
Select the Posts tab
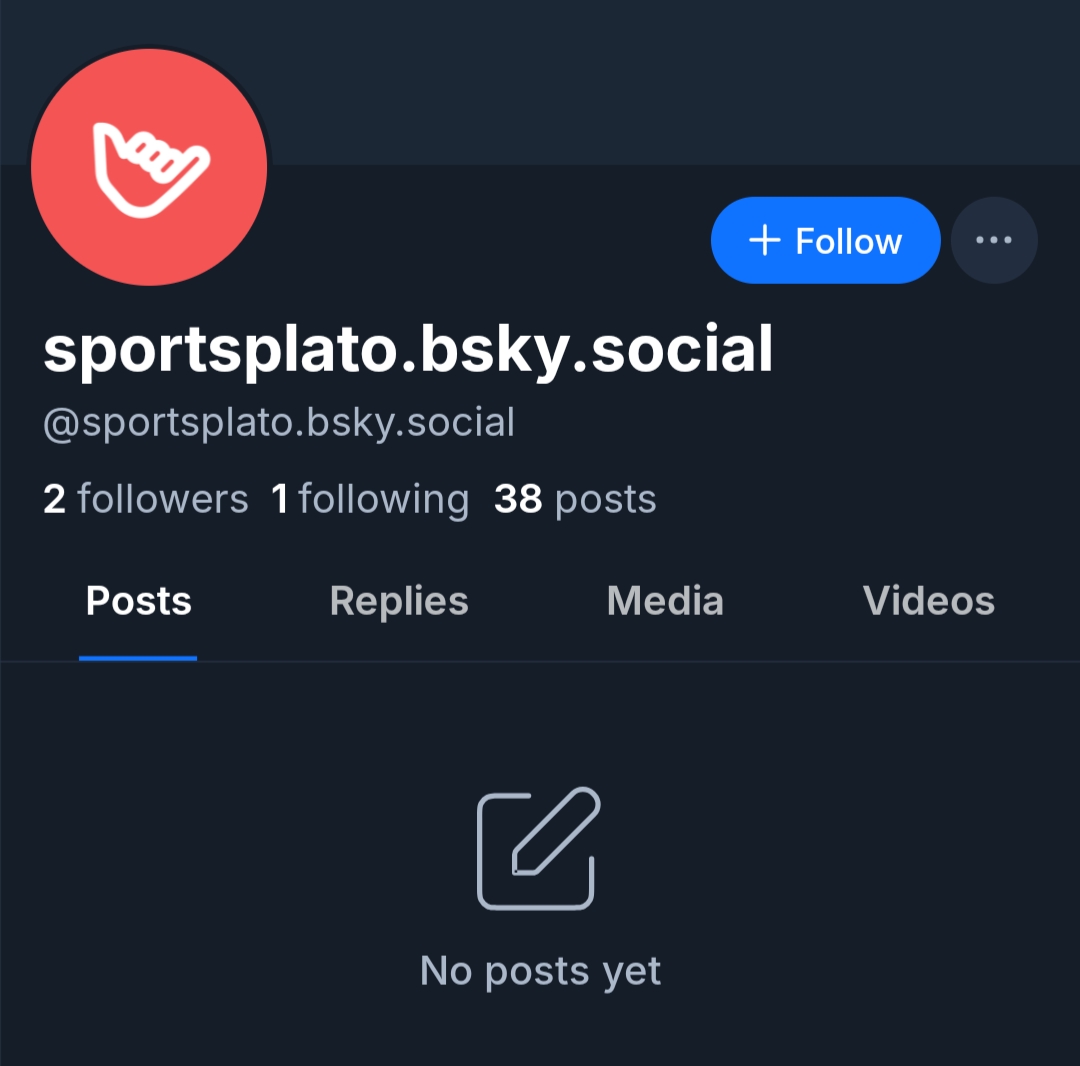(x=138, y=601)
